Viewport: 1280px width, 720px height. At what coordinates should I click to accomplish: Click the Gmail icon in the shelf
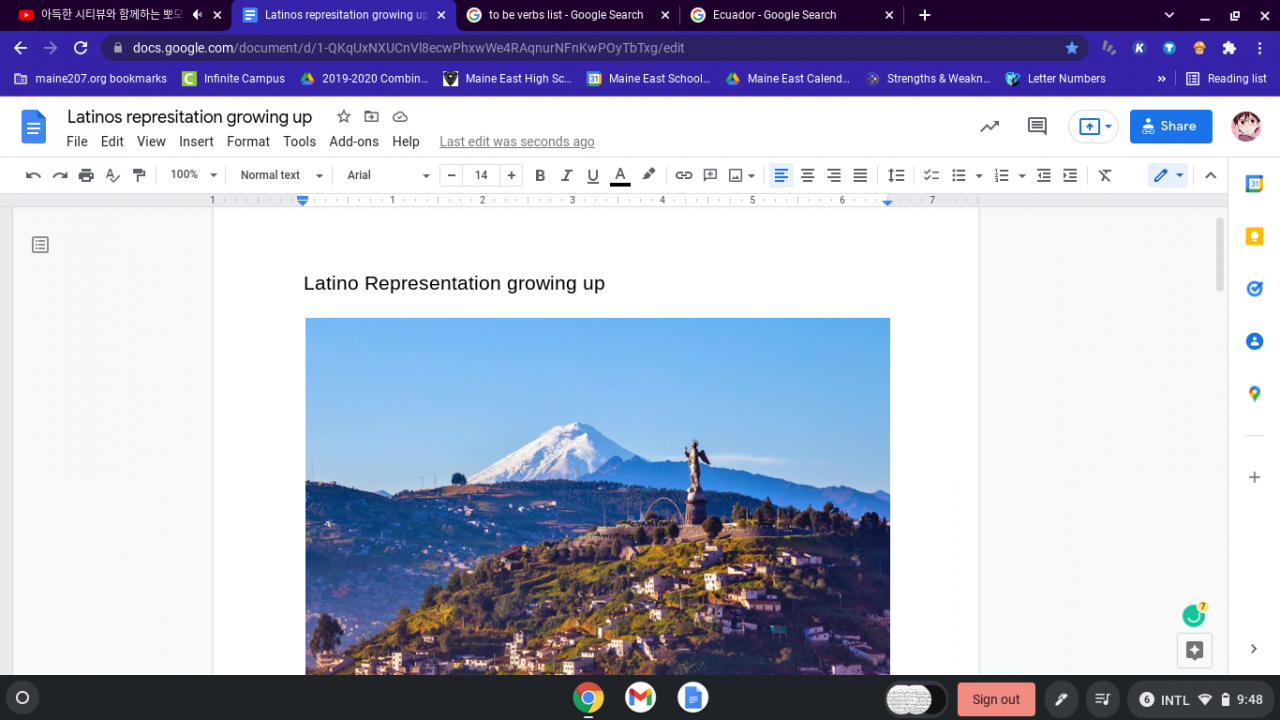640,698
